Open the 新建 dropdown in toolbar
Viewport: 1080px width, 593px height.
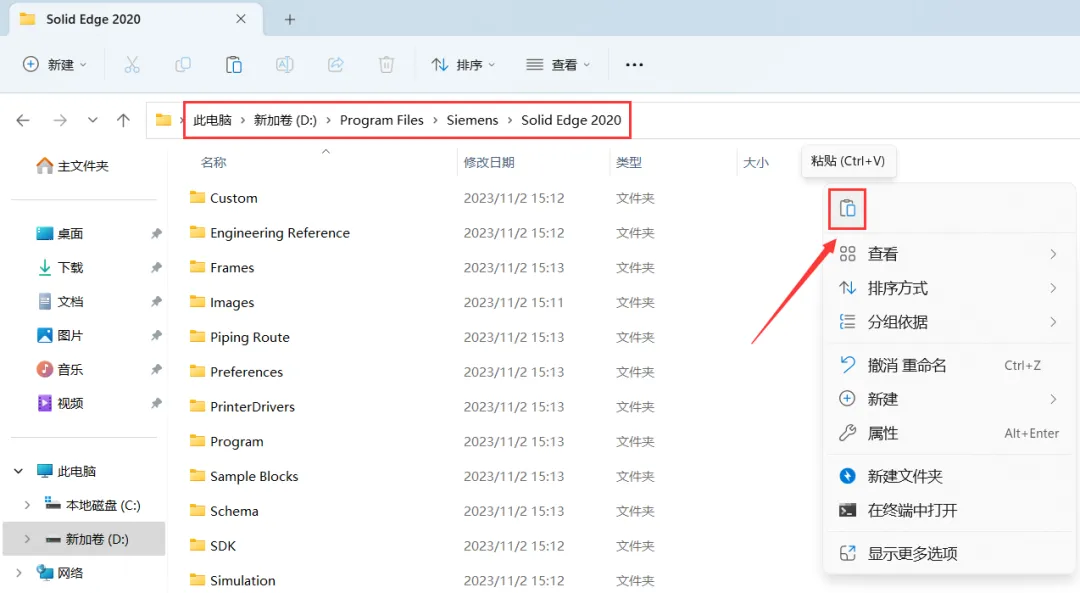[54, 65]
